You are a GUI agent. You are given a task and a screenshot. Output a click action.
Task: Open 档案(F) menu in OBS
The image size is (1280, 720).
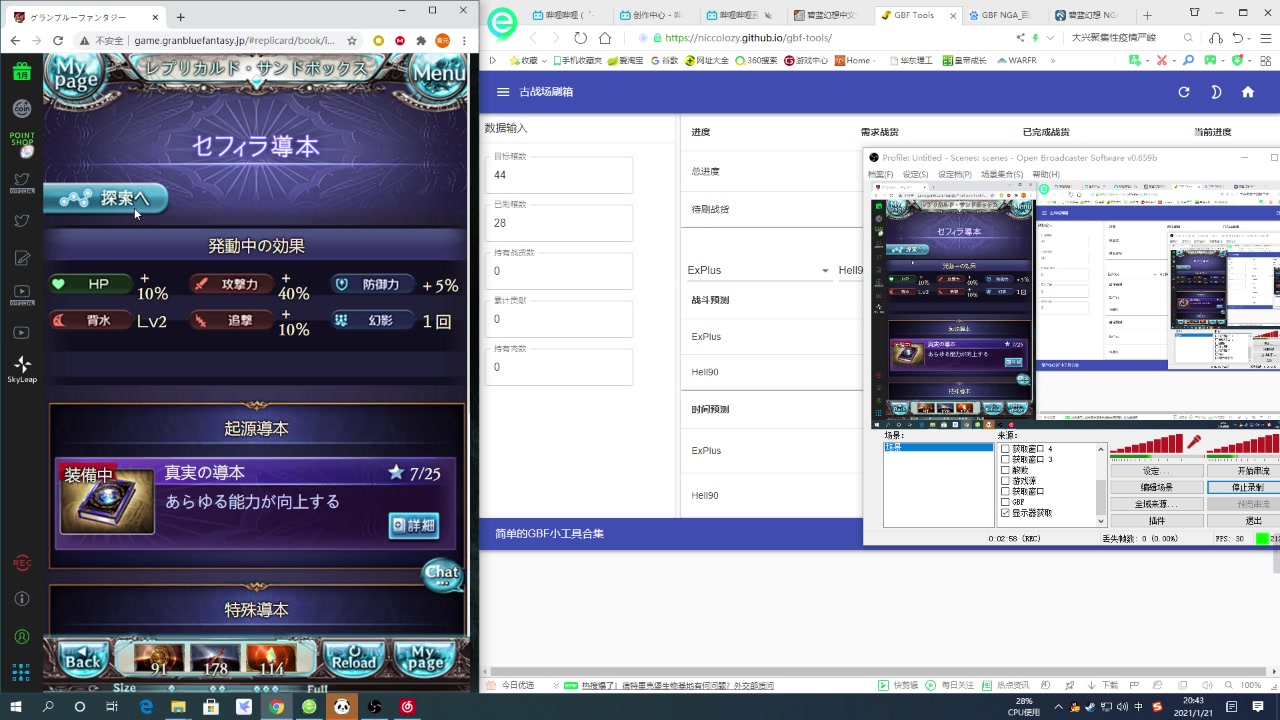[880, 175]
